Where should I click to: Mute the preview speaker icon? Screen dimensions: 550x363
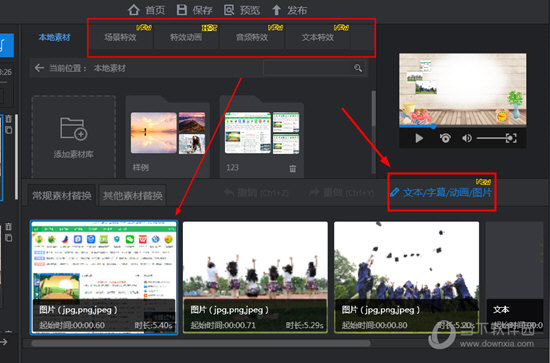click(x=467, y=138)
